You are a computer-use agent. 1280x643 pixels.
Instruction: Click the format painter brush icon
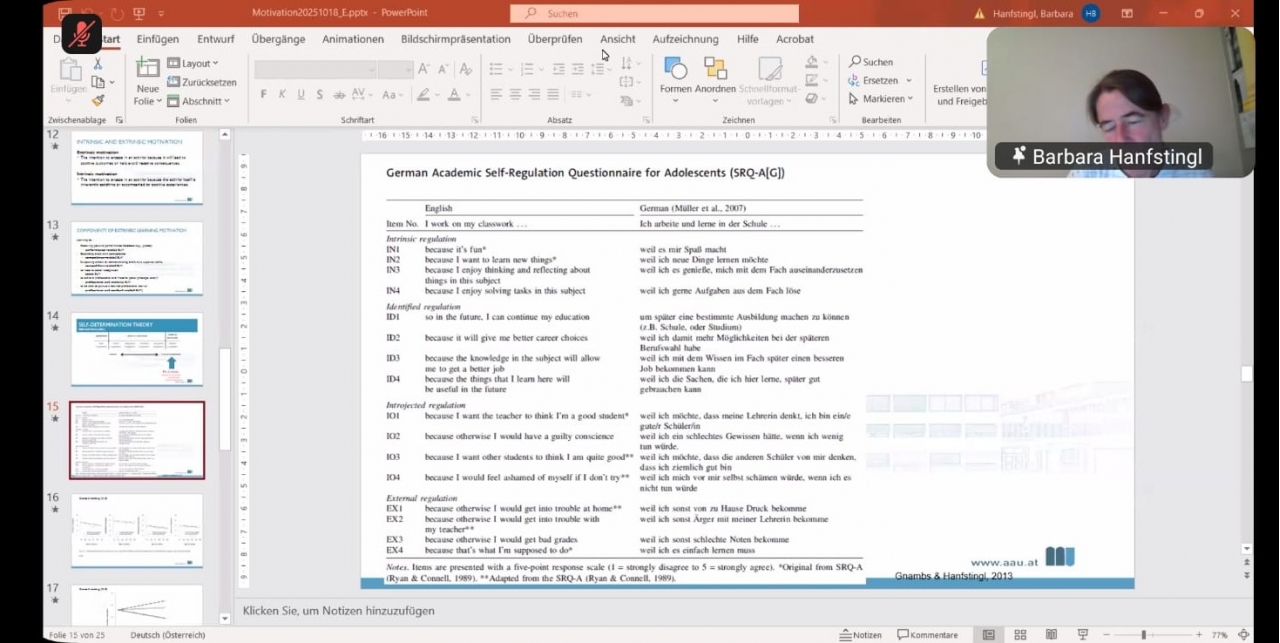pos(98,100)
